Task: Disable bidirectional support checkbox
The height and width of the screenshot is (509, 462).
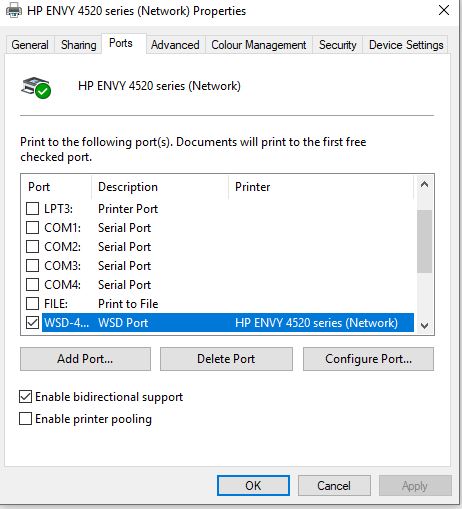Action: coord(25,397)
